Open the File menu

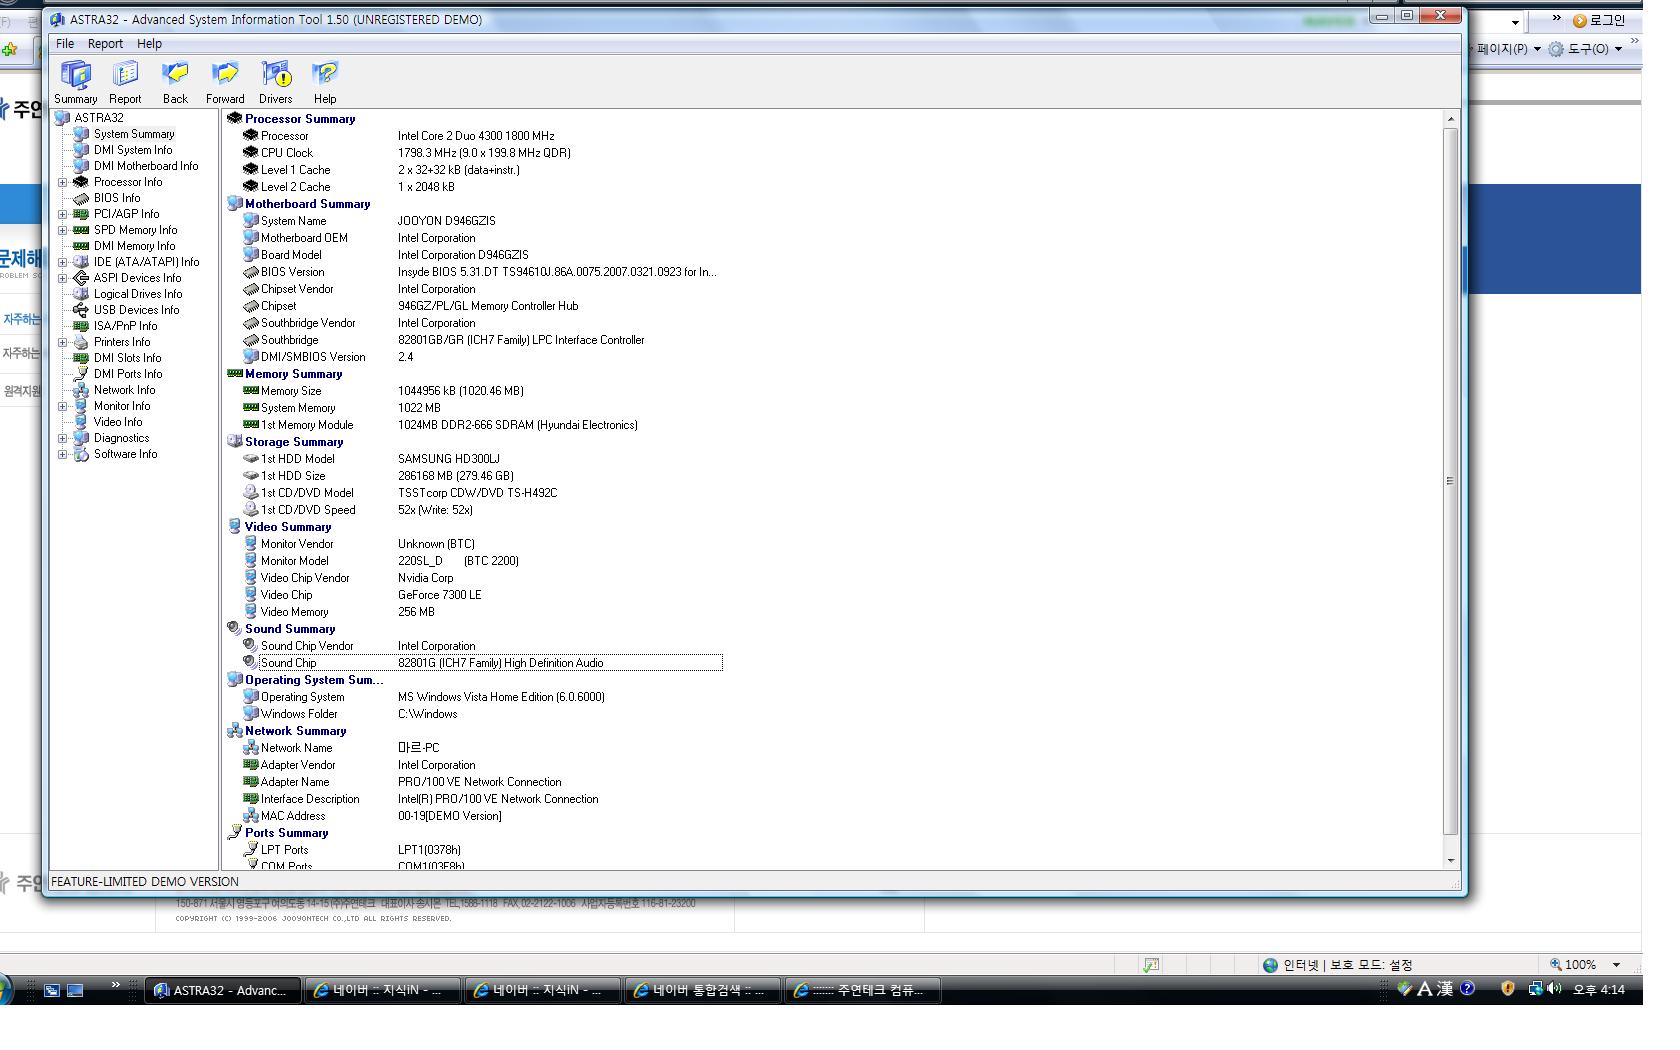point(65,44)
